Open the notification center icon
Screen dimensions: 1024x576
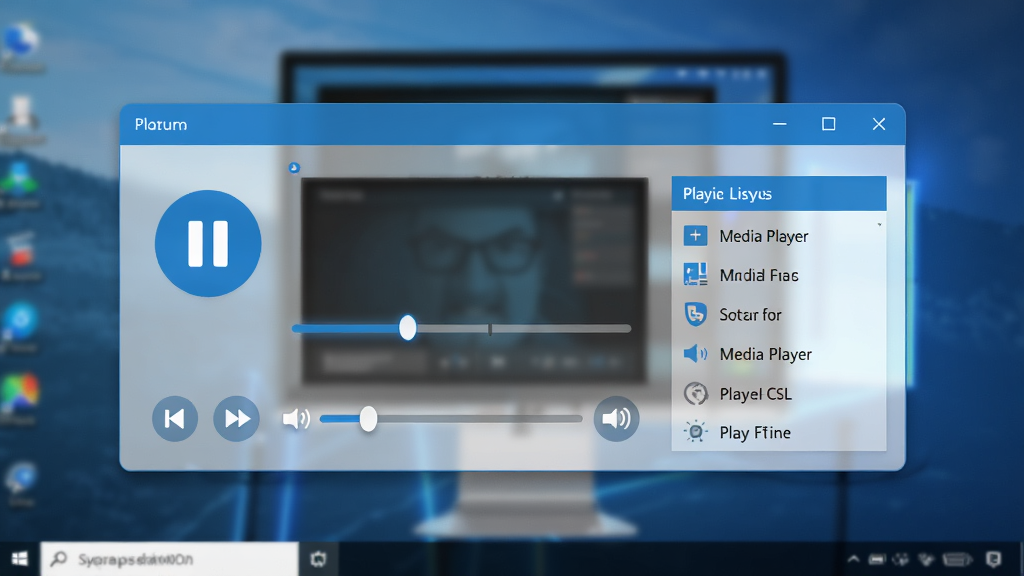993,559
